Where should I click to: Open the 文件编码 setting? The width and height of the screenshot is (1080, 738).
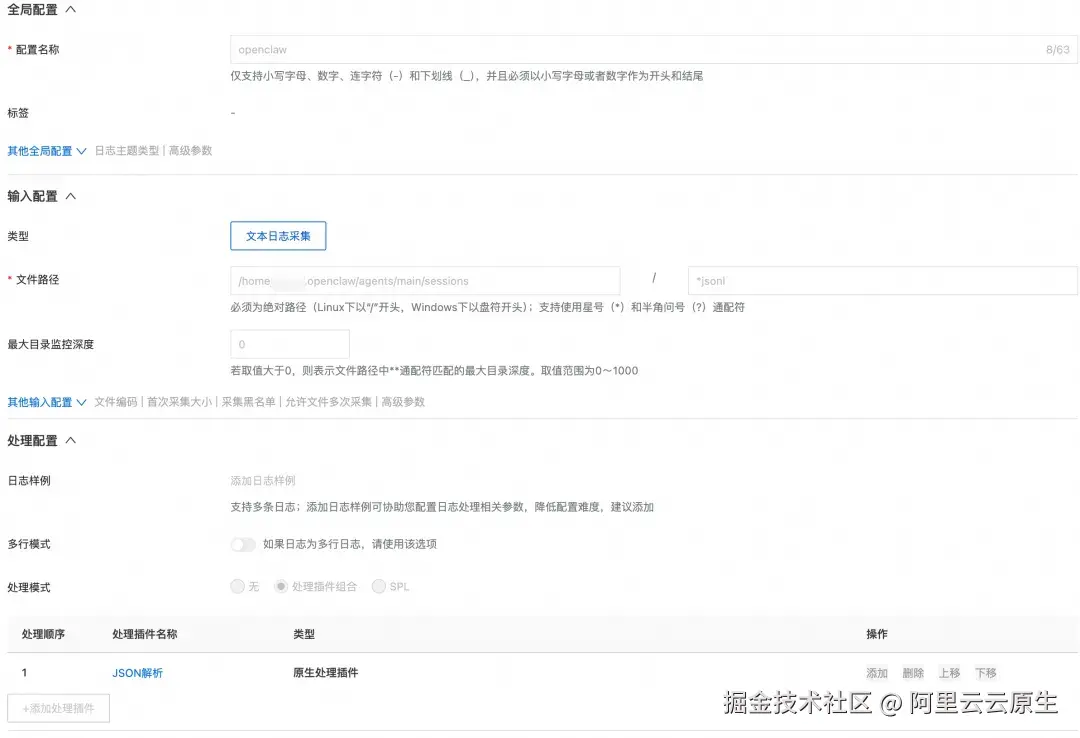click(115, 402)
